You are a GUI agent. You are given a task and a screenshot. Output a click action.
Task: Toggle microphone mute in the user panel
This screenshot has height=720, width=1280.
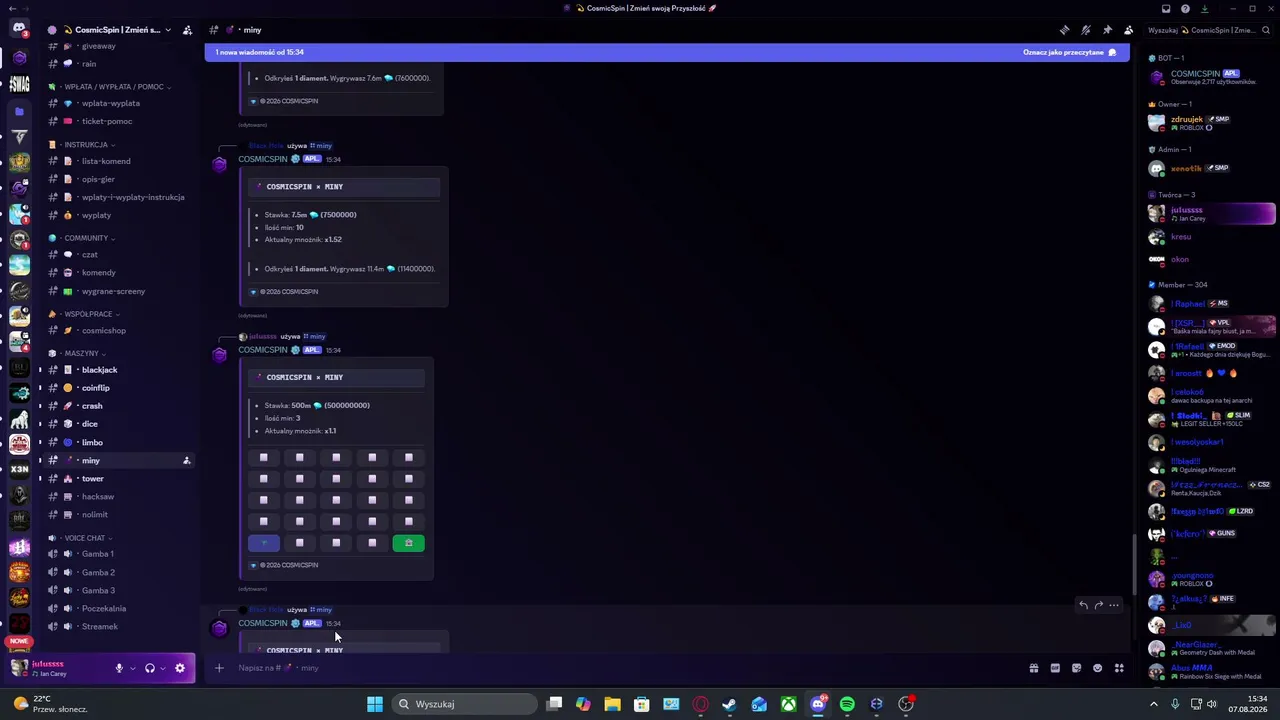119,668
